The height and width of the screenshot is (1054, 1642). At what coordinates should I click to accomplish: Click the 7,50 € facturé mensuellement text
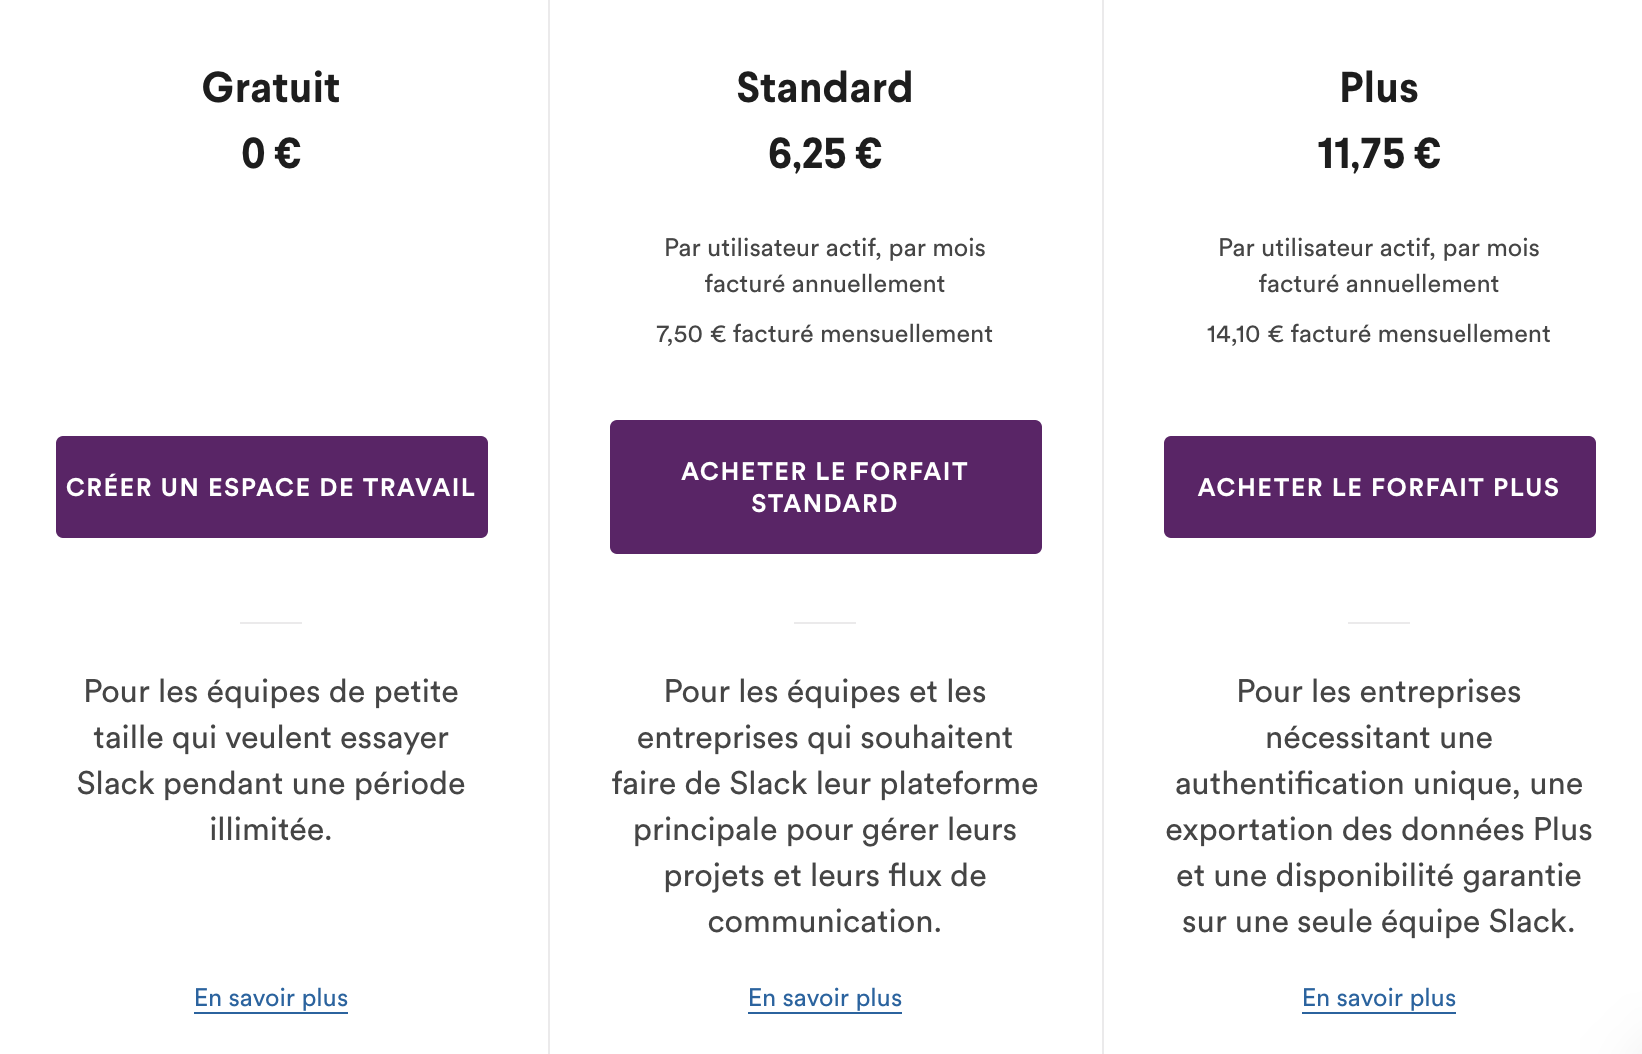(x=823, y=333)
